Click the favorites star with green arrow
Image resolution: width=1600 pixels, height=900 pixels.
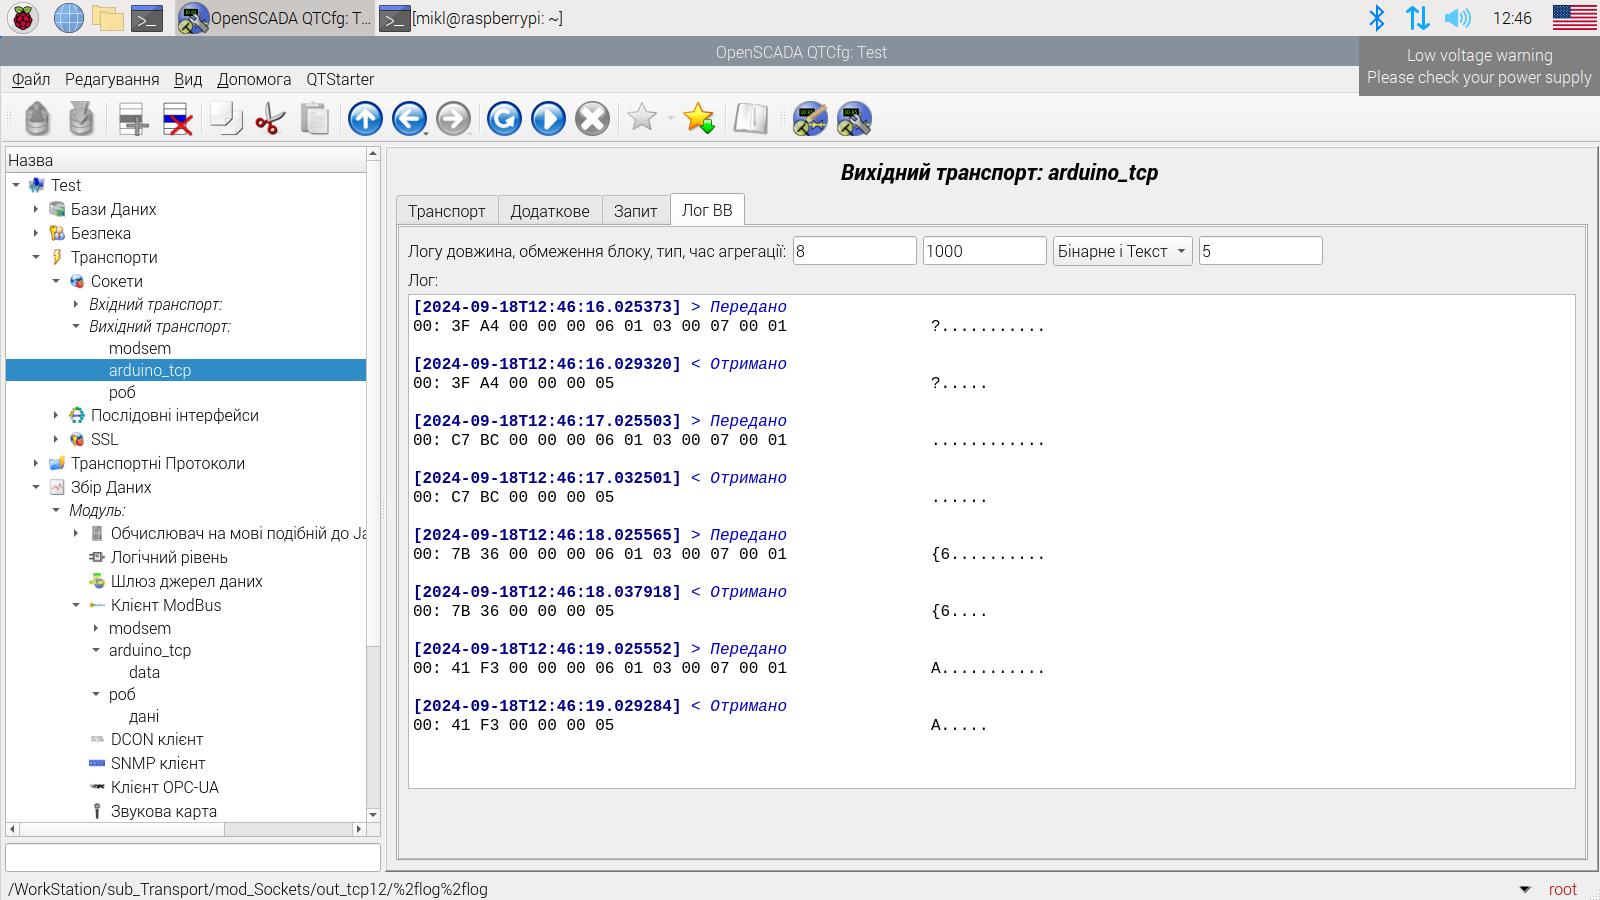698,119
